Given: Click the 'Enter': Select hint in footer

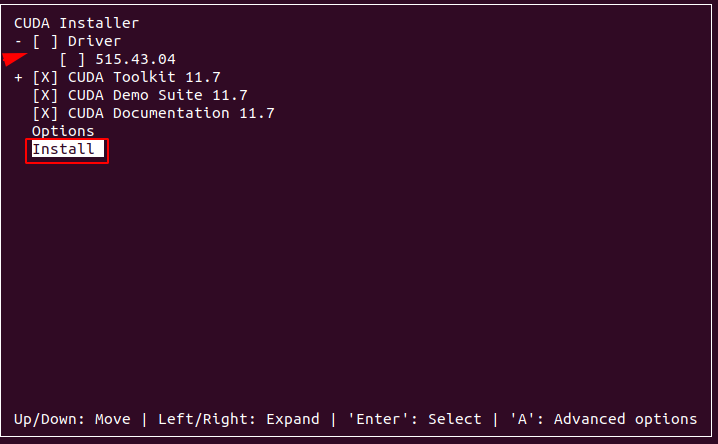Looking at the screenshot, I should (x=414, y=419).
